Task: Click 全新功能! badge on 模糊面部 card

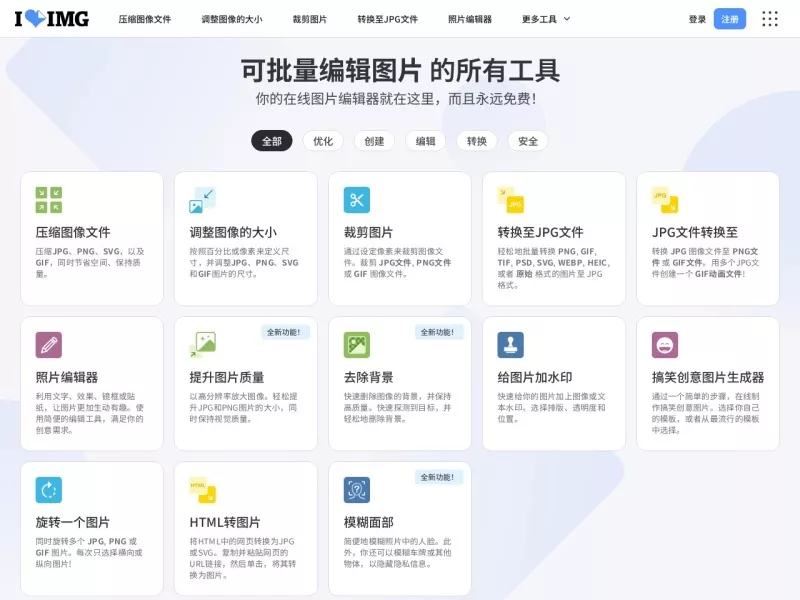Action: coord(439,477)
